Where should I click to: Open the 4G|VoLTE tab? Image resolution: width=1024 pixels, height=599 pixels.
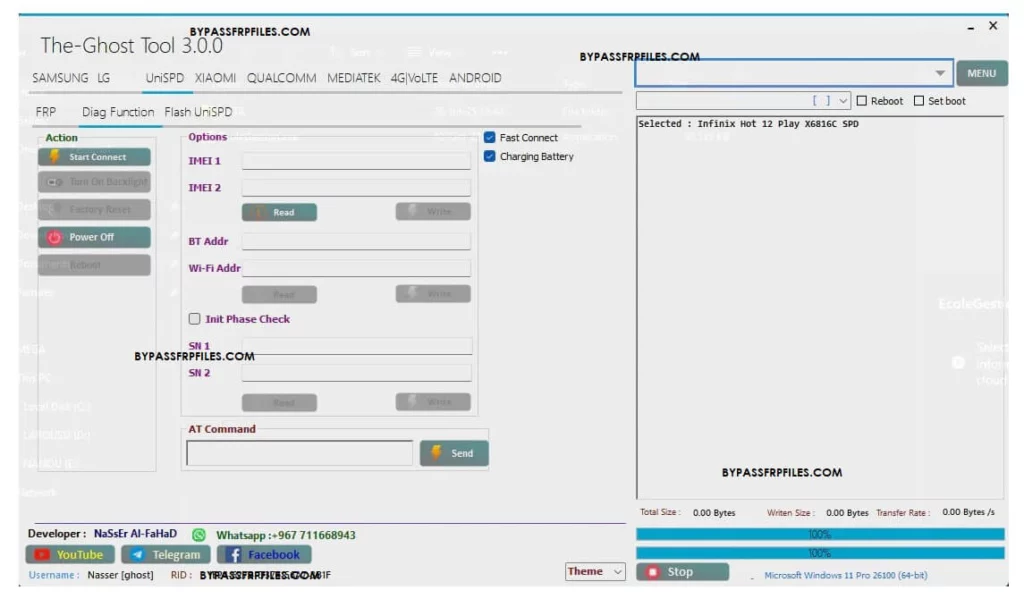pyautogui.click(x=414, y=78)
